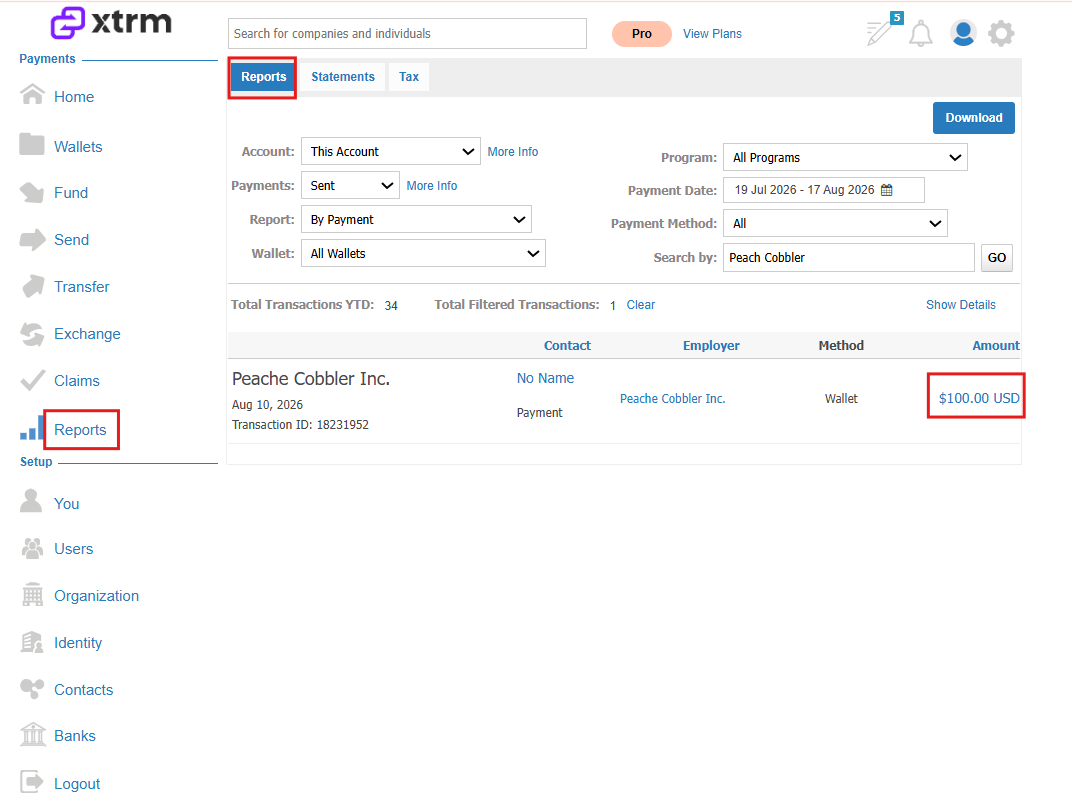Click the xtrm logo

pyautogui.click(x=111, y=23)
